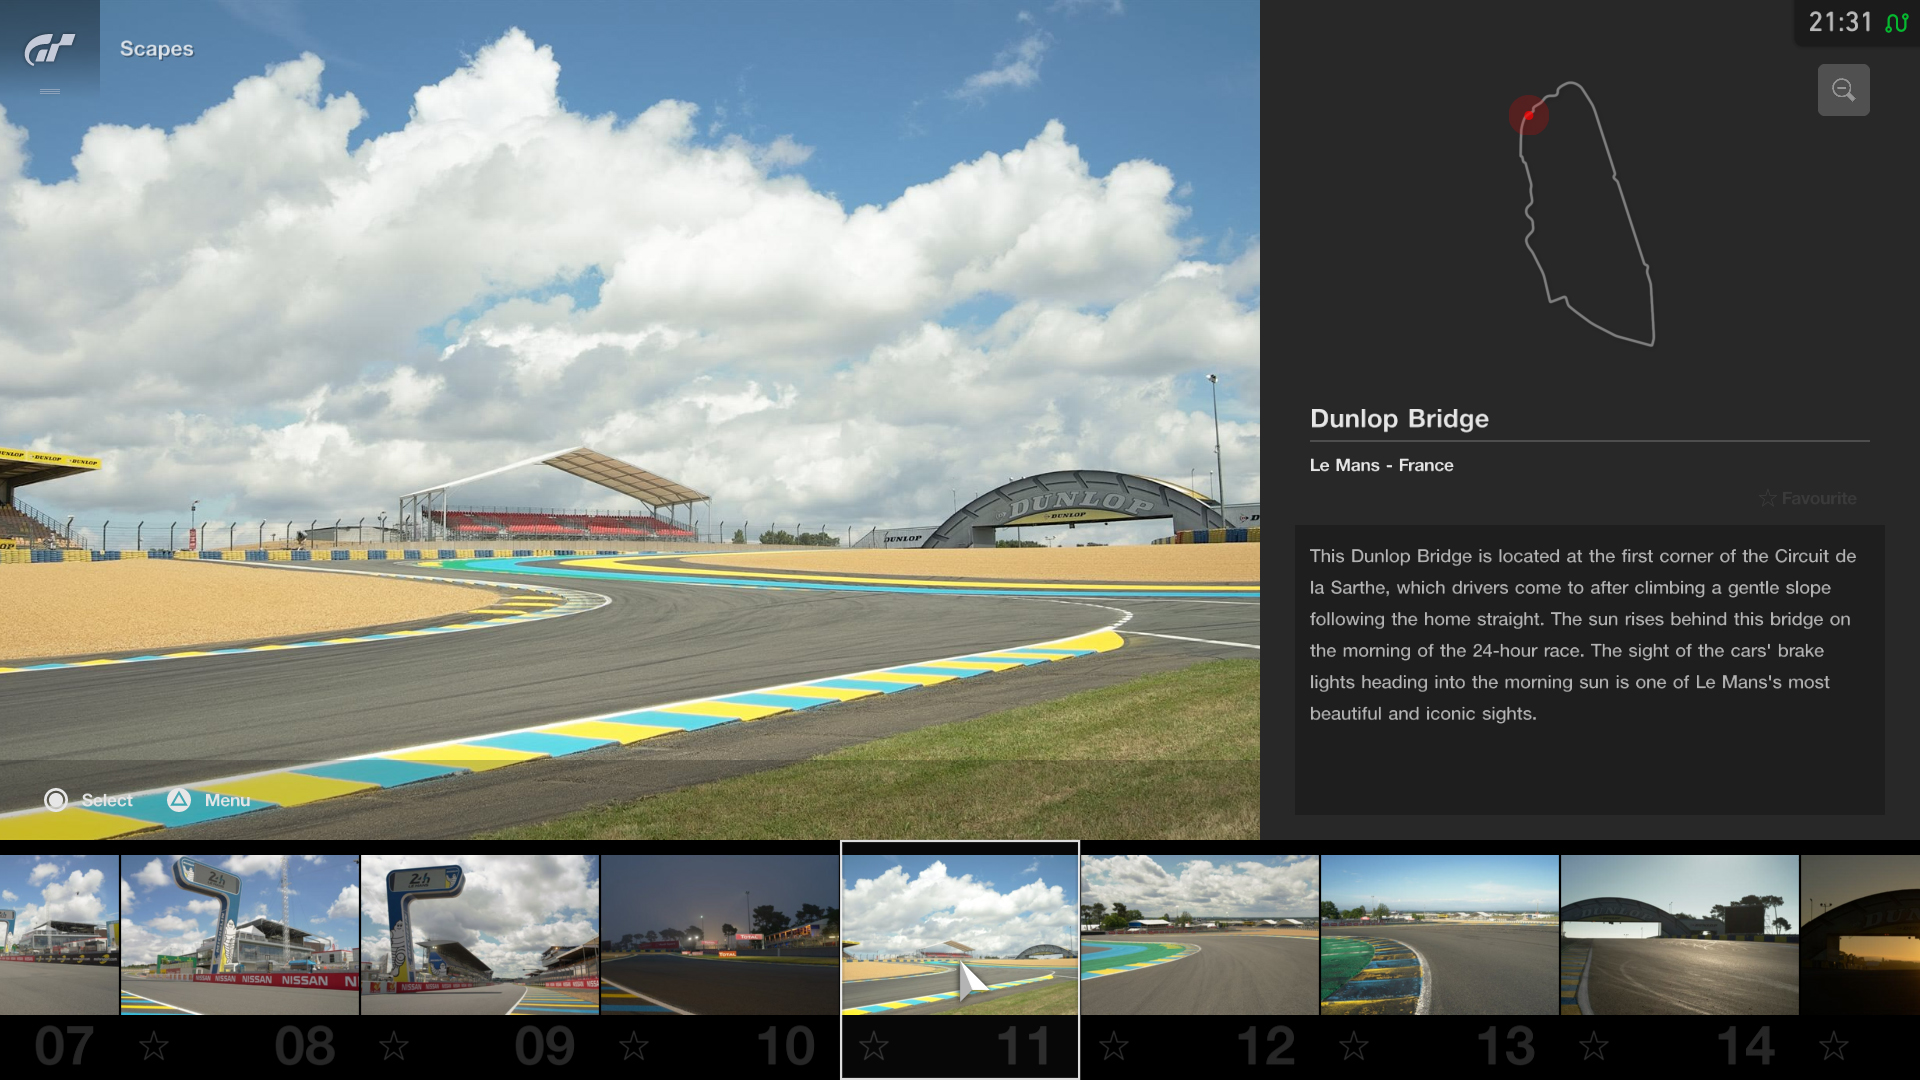This screenshot has width=1920, height=1080.
Task: Click the green network status icon
Action: coord(1896,23)
